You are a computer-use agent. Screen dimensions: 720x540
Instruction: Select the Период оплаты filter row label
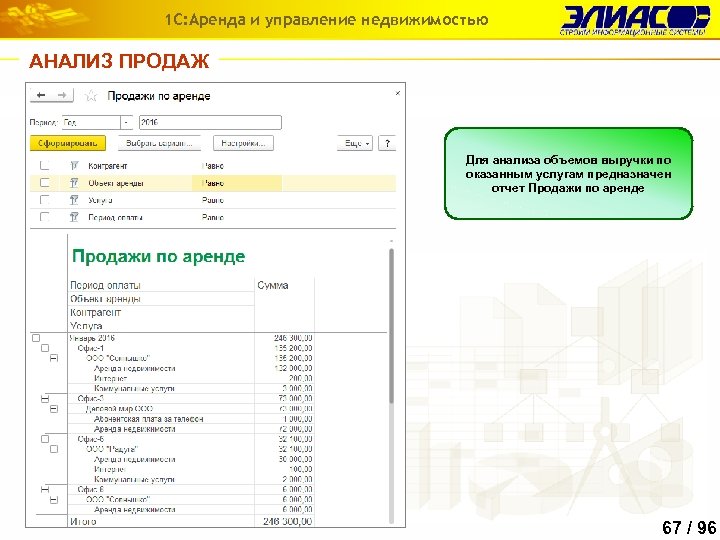(115, 217)
